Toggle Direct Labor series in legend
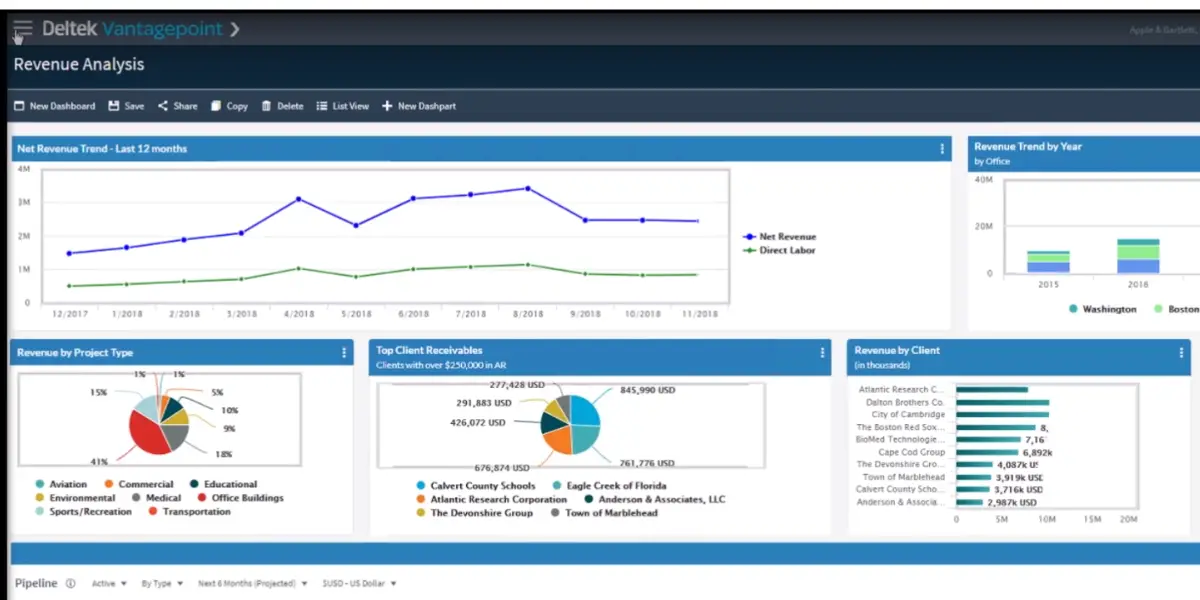The image size is (1200, 600). tap(780, 250)
